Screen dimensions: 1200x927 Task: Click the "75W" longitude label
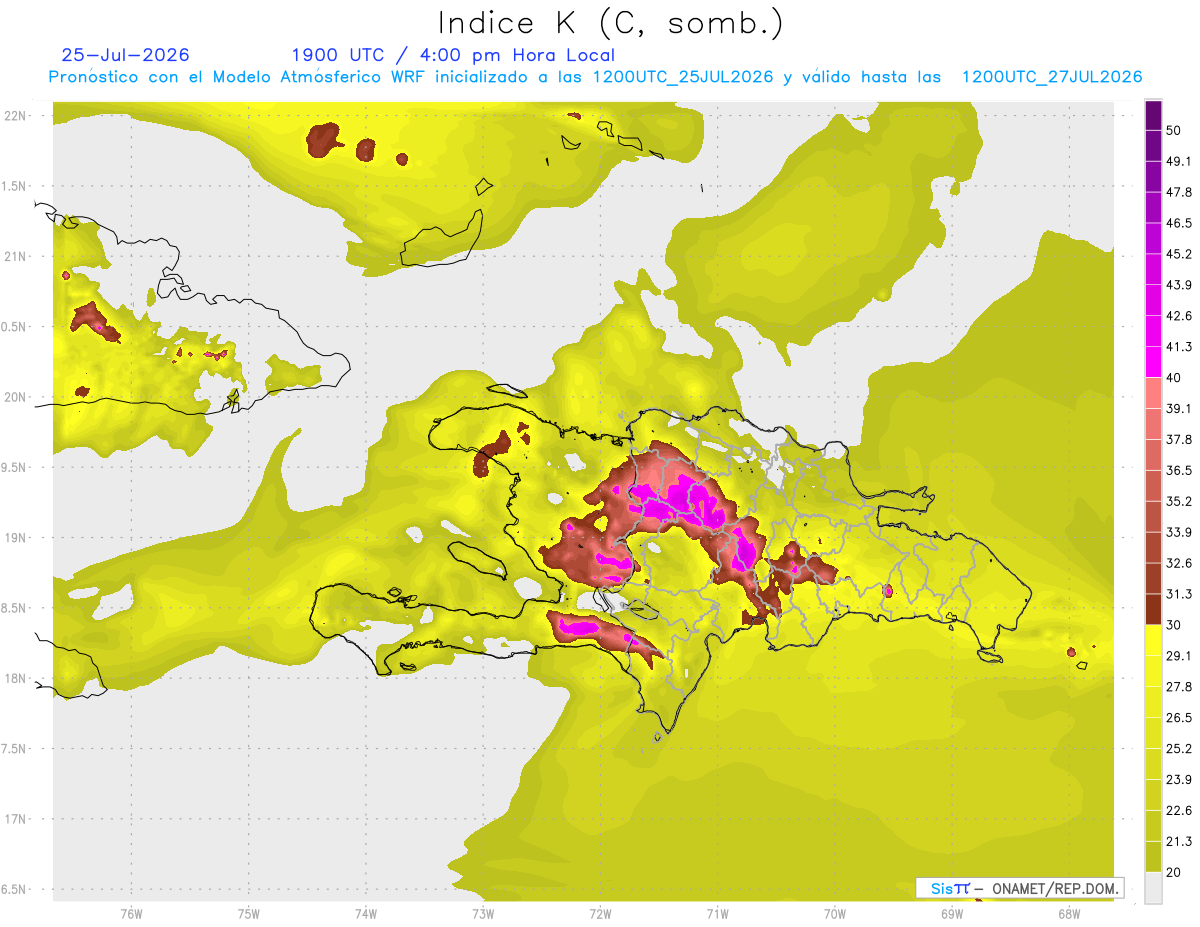coord(248,913)
